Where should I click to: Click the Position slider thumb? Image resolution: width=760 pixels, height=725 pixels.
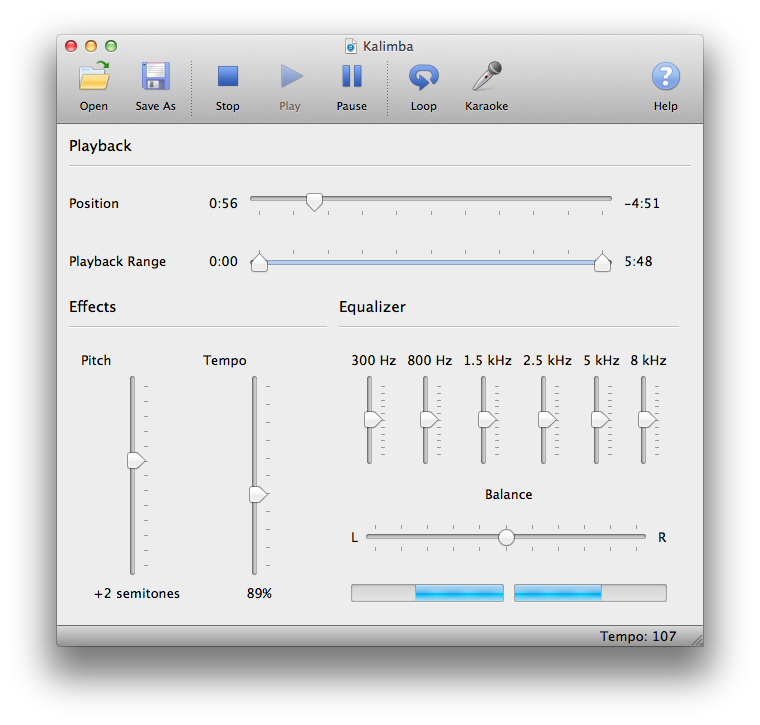[315, 202]
